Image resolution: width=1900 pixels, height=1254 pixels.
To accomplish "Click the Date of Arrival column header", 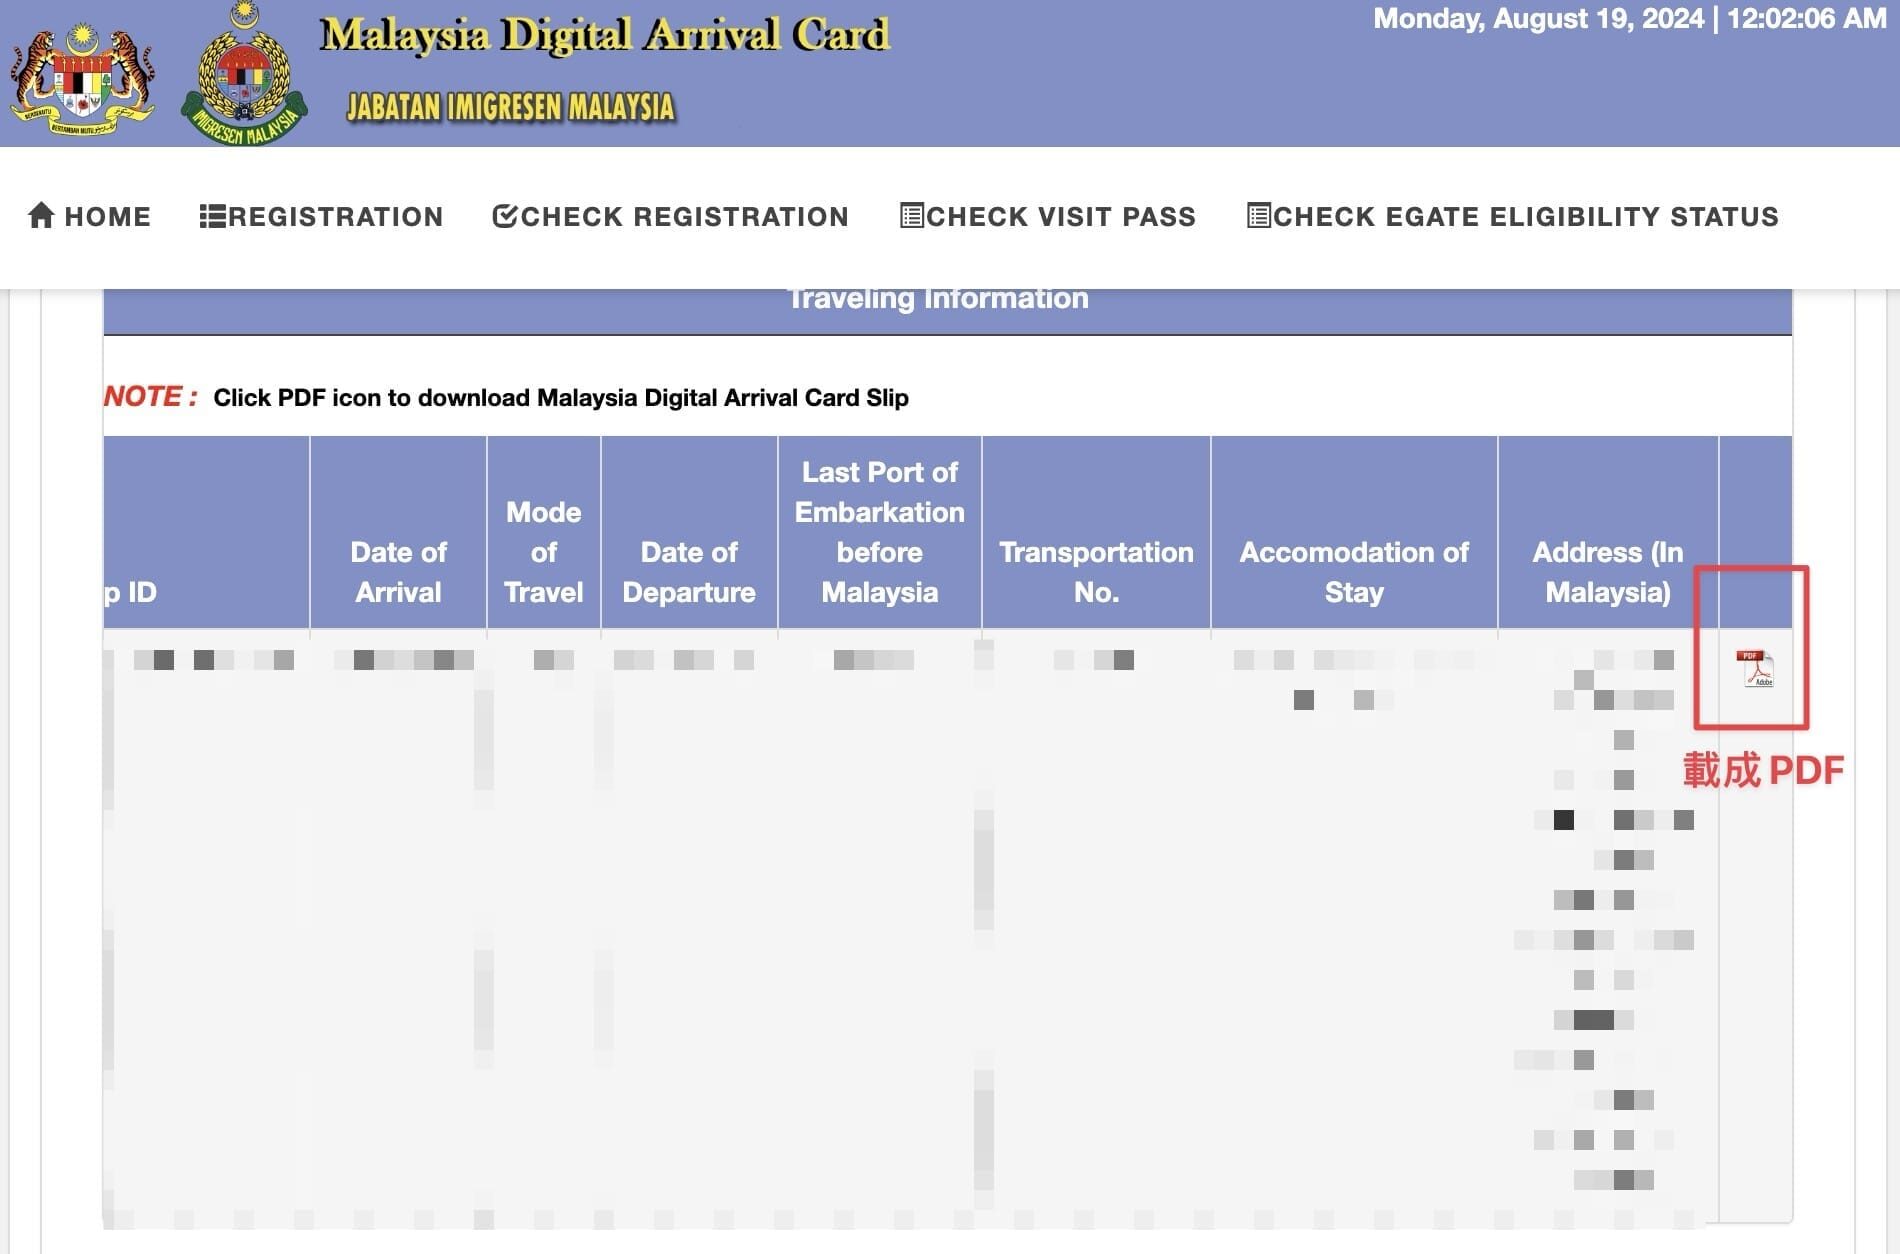I will (x=398, y=572).
